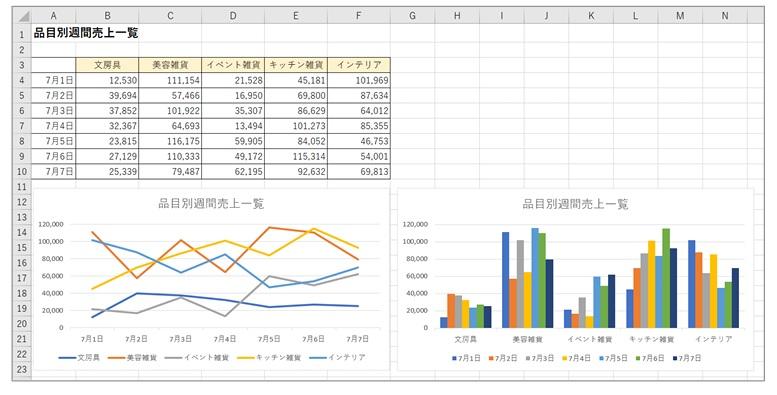Click the bar chart title
Image resolution: width=777 pixels, height=395 pixels.
(x=575, y=204)
